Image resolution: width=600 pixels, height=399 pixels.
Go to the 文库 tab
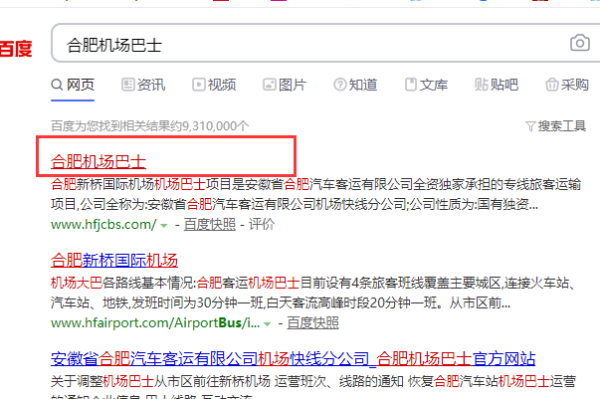click(x=426, y=85)
